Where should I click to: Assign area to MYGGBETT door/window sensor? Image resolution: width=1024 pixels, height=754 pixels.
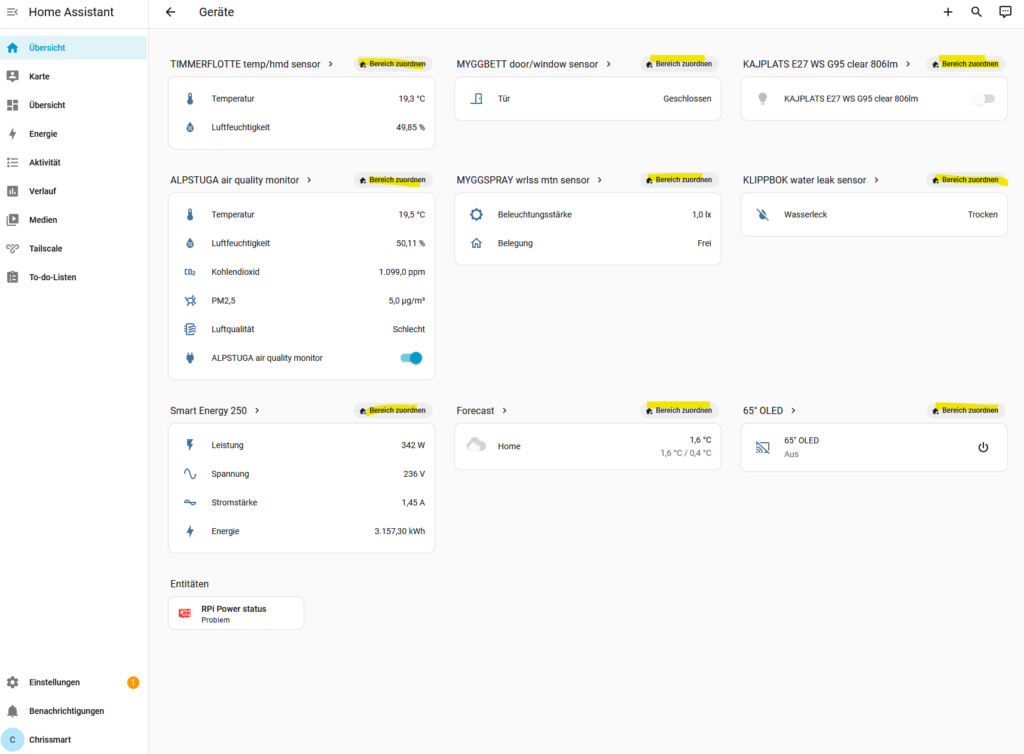coord(679,64)
